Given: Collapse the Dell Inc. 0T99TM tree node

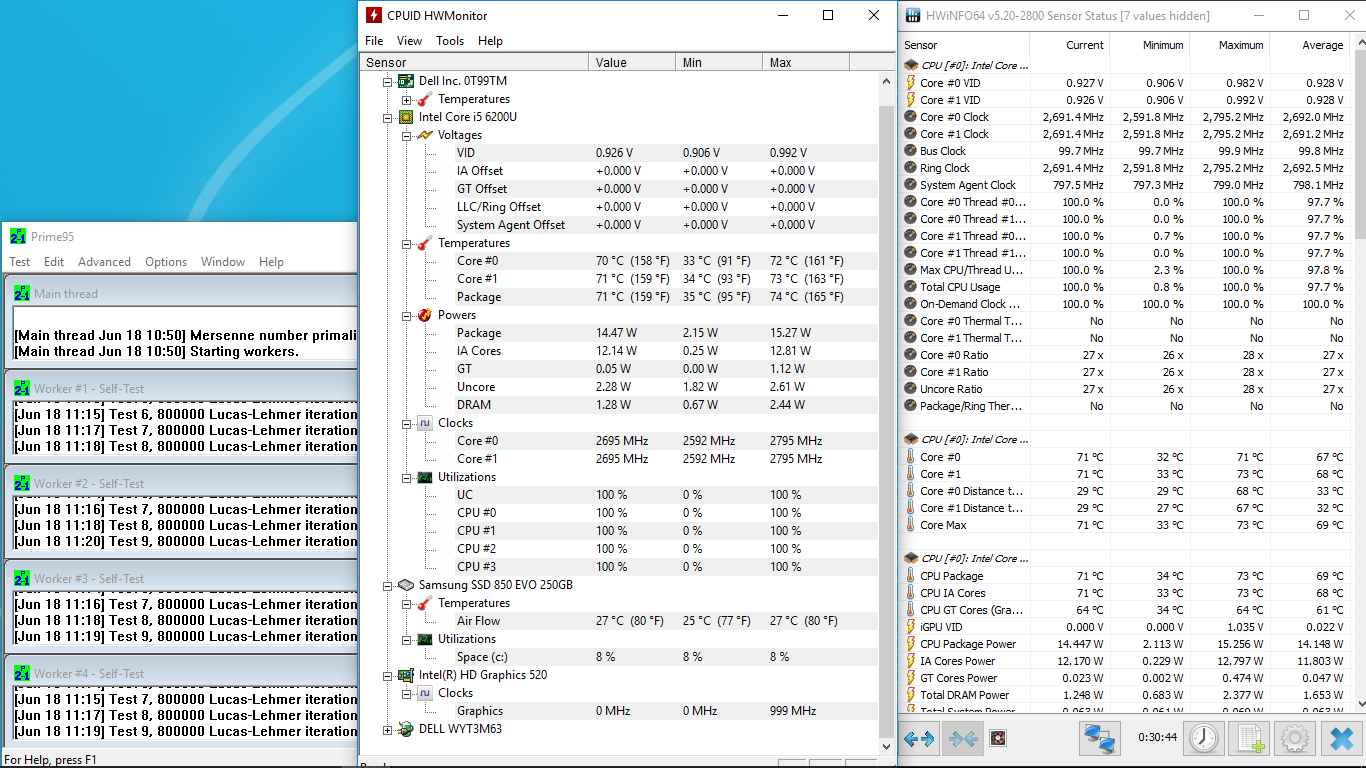Looking at the screenshot, I should [388, 81].
